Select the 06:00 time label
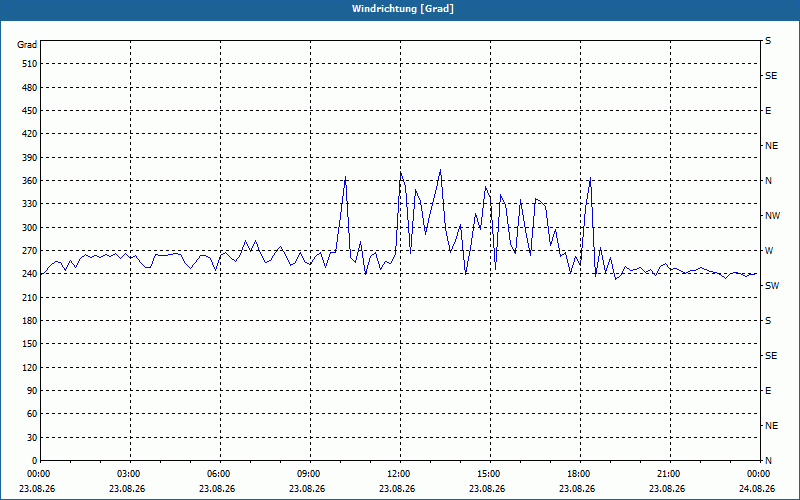The image size is (800, 500). pyautogui.click(x=220, y=474)
